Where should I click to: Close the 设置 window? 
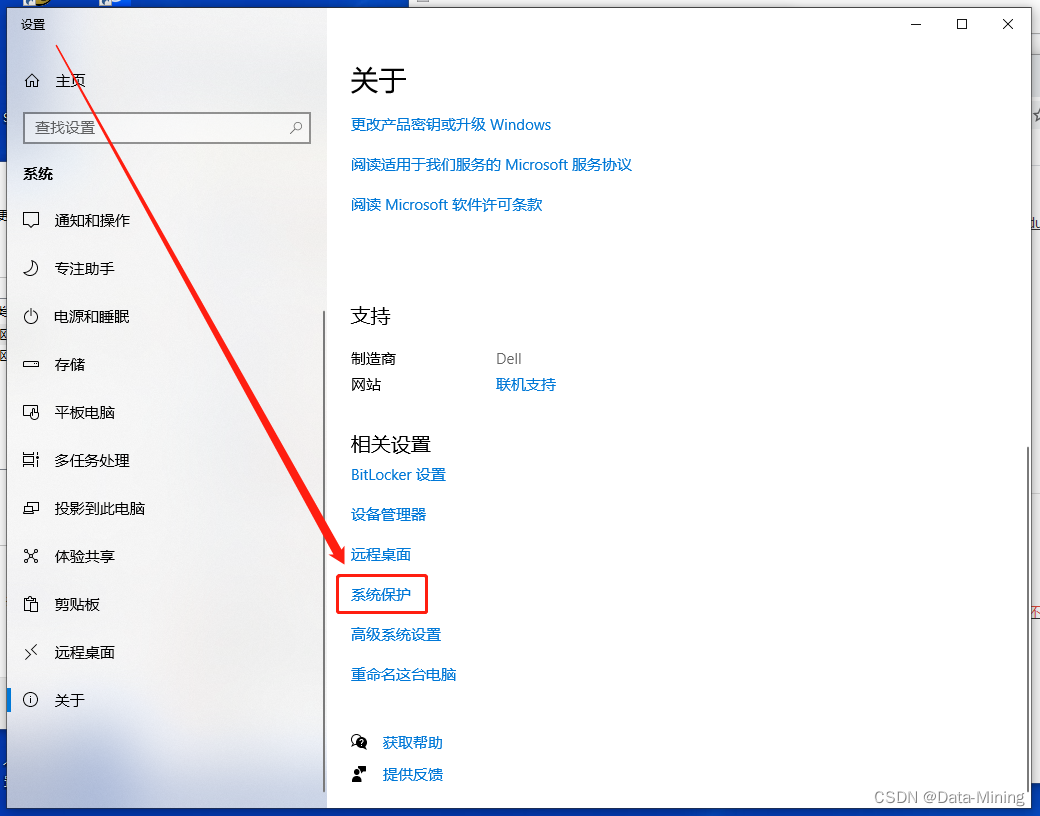1008,25
